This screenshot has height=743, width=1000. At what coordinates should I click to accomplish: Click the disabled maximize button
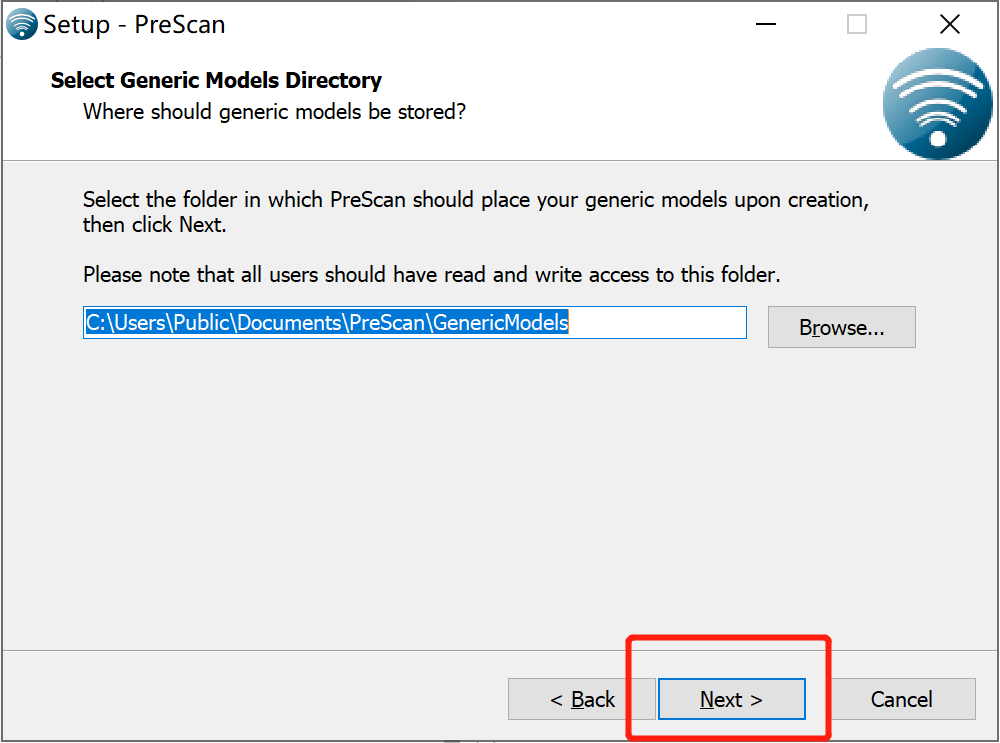pos(857,24)
